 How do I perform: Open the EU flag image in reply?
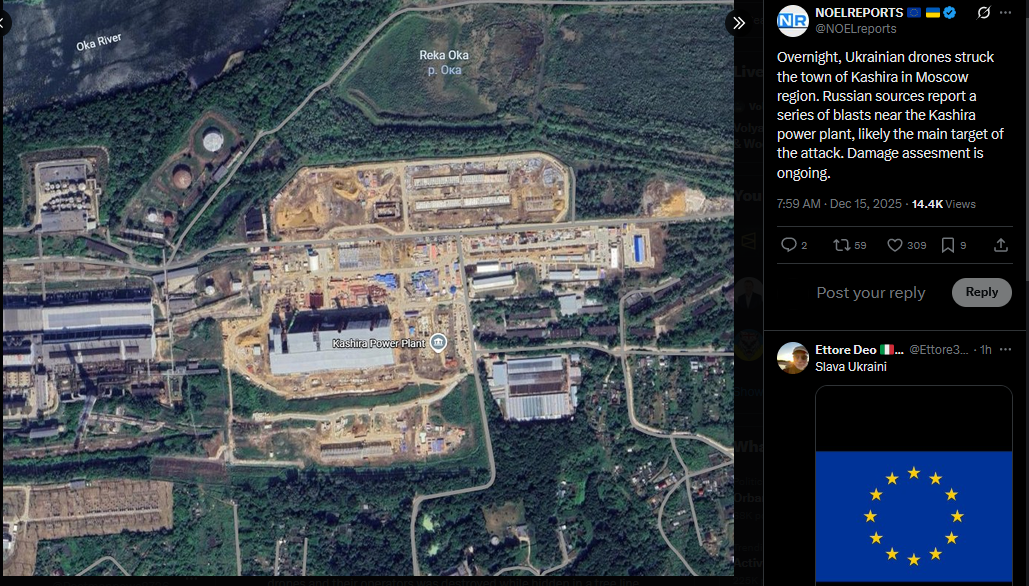tap(914, 486)
